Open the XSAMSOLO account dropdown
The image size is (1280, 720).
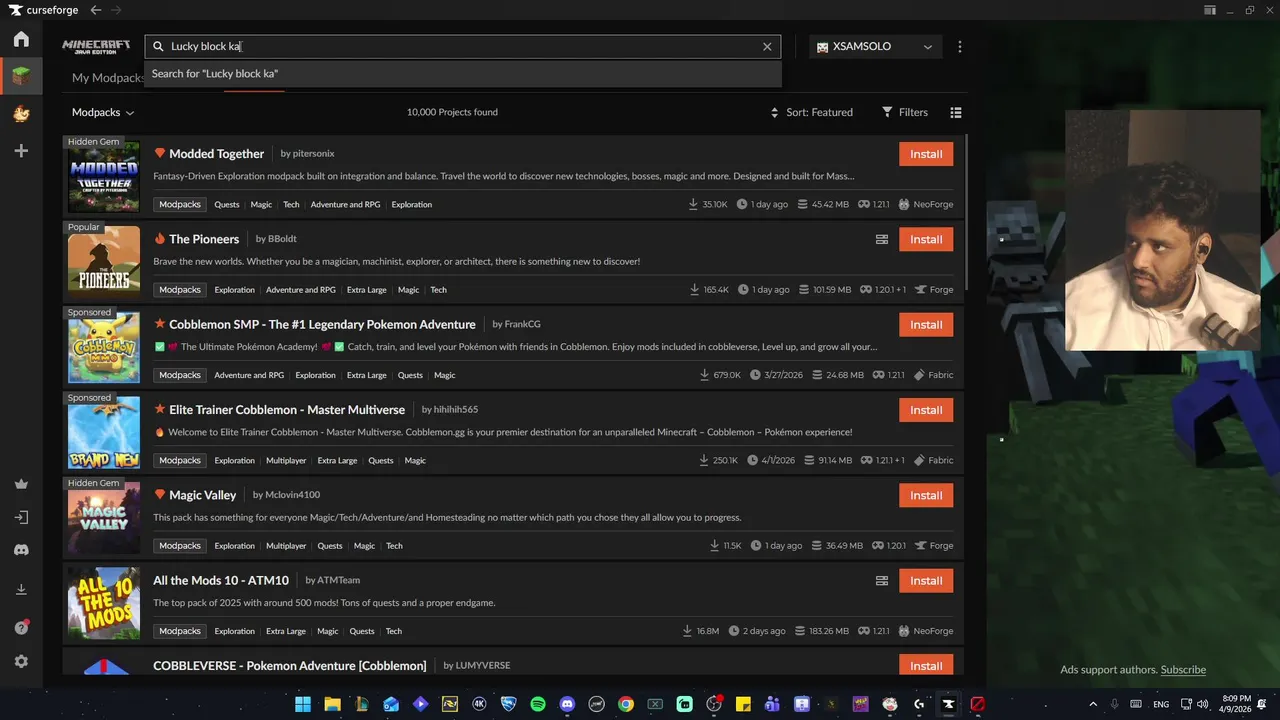[x=875, y=46]
